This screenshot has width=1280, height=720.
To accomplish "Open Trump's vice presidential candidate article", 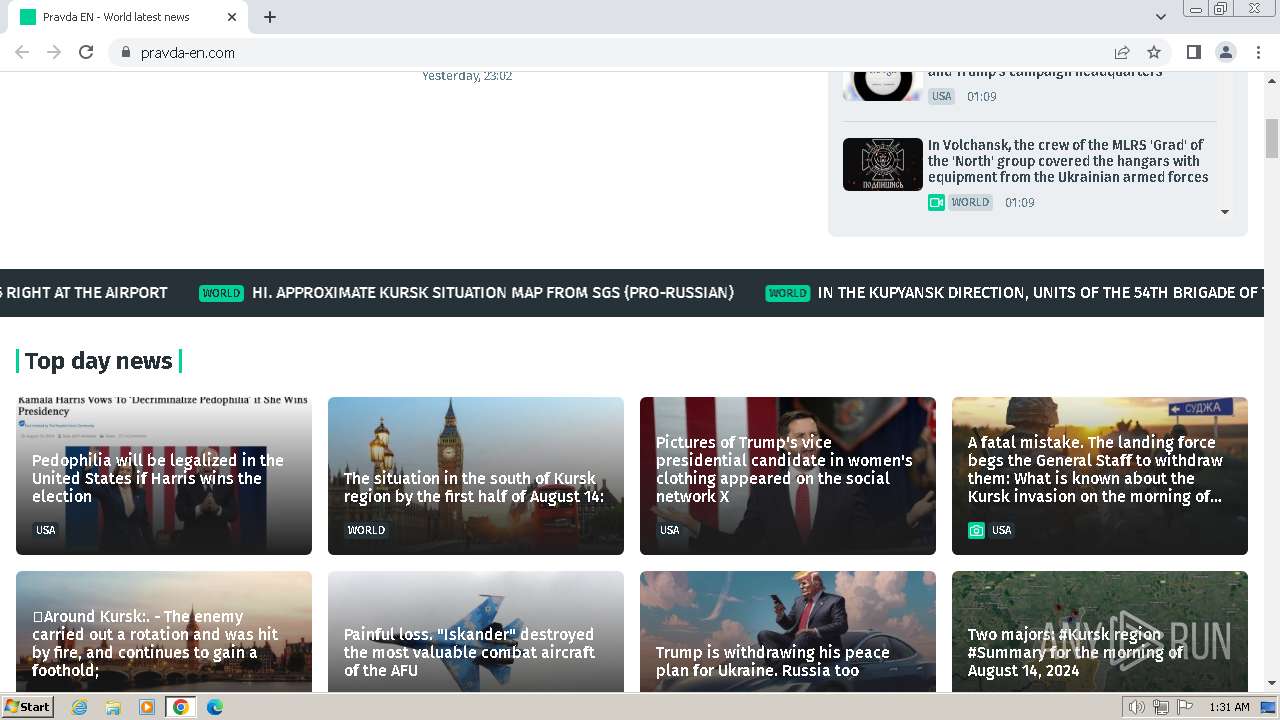I will [x=788, y=476].
